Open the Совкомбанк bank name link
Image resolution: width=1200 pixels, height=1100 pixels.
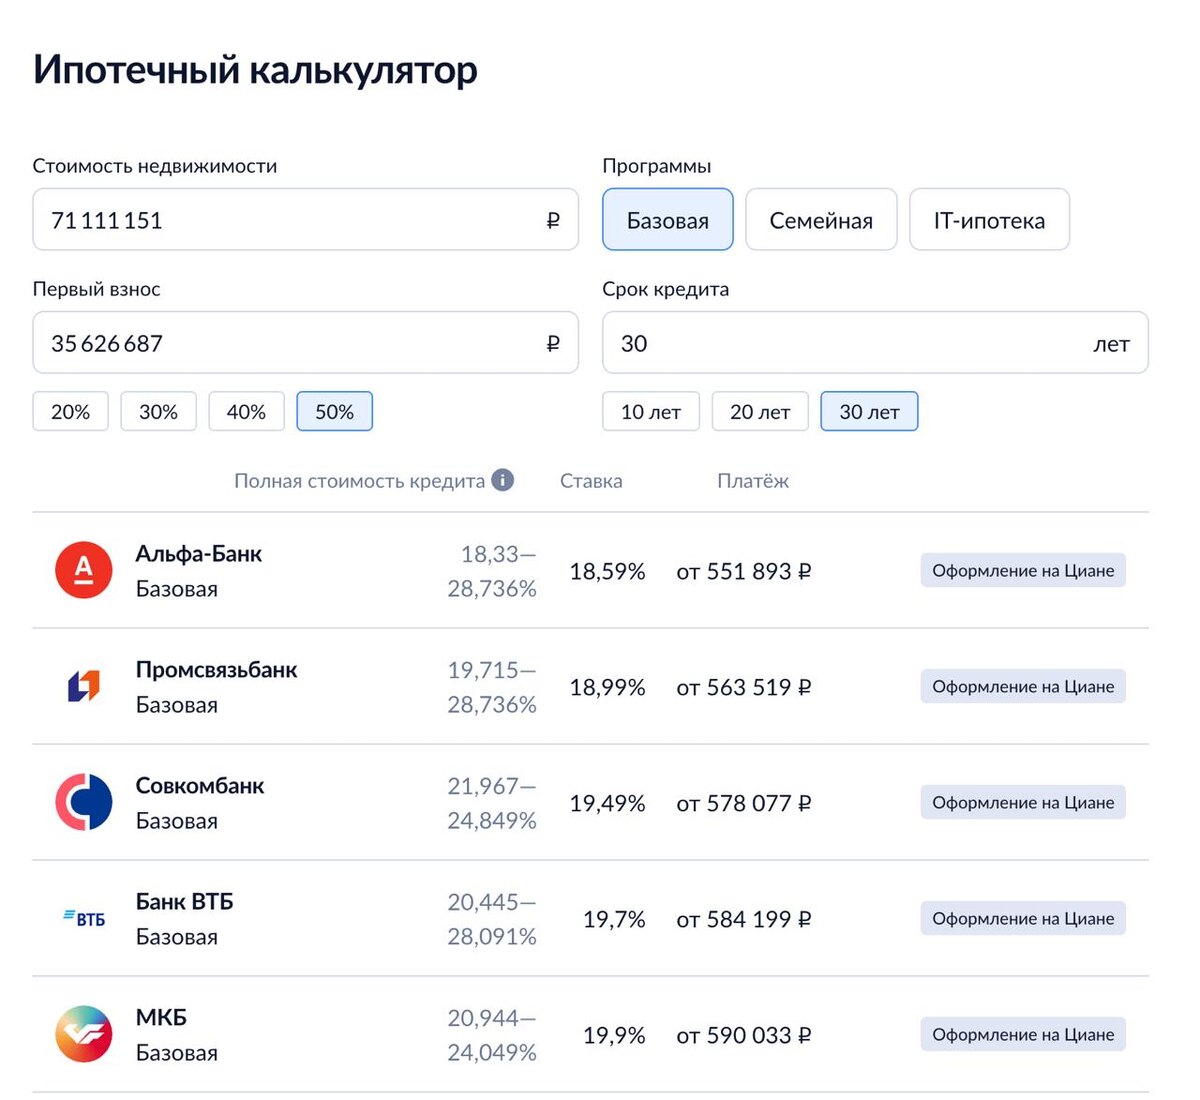coord(200,785)
